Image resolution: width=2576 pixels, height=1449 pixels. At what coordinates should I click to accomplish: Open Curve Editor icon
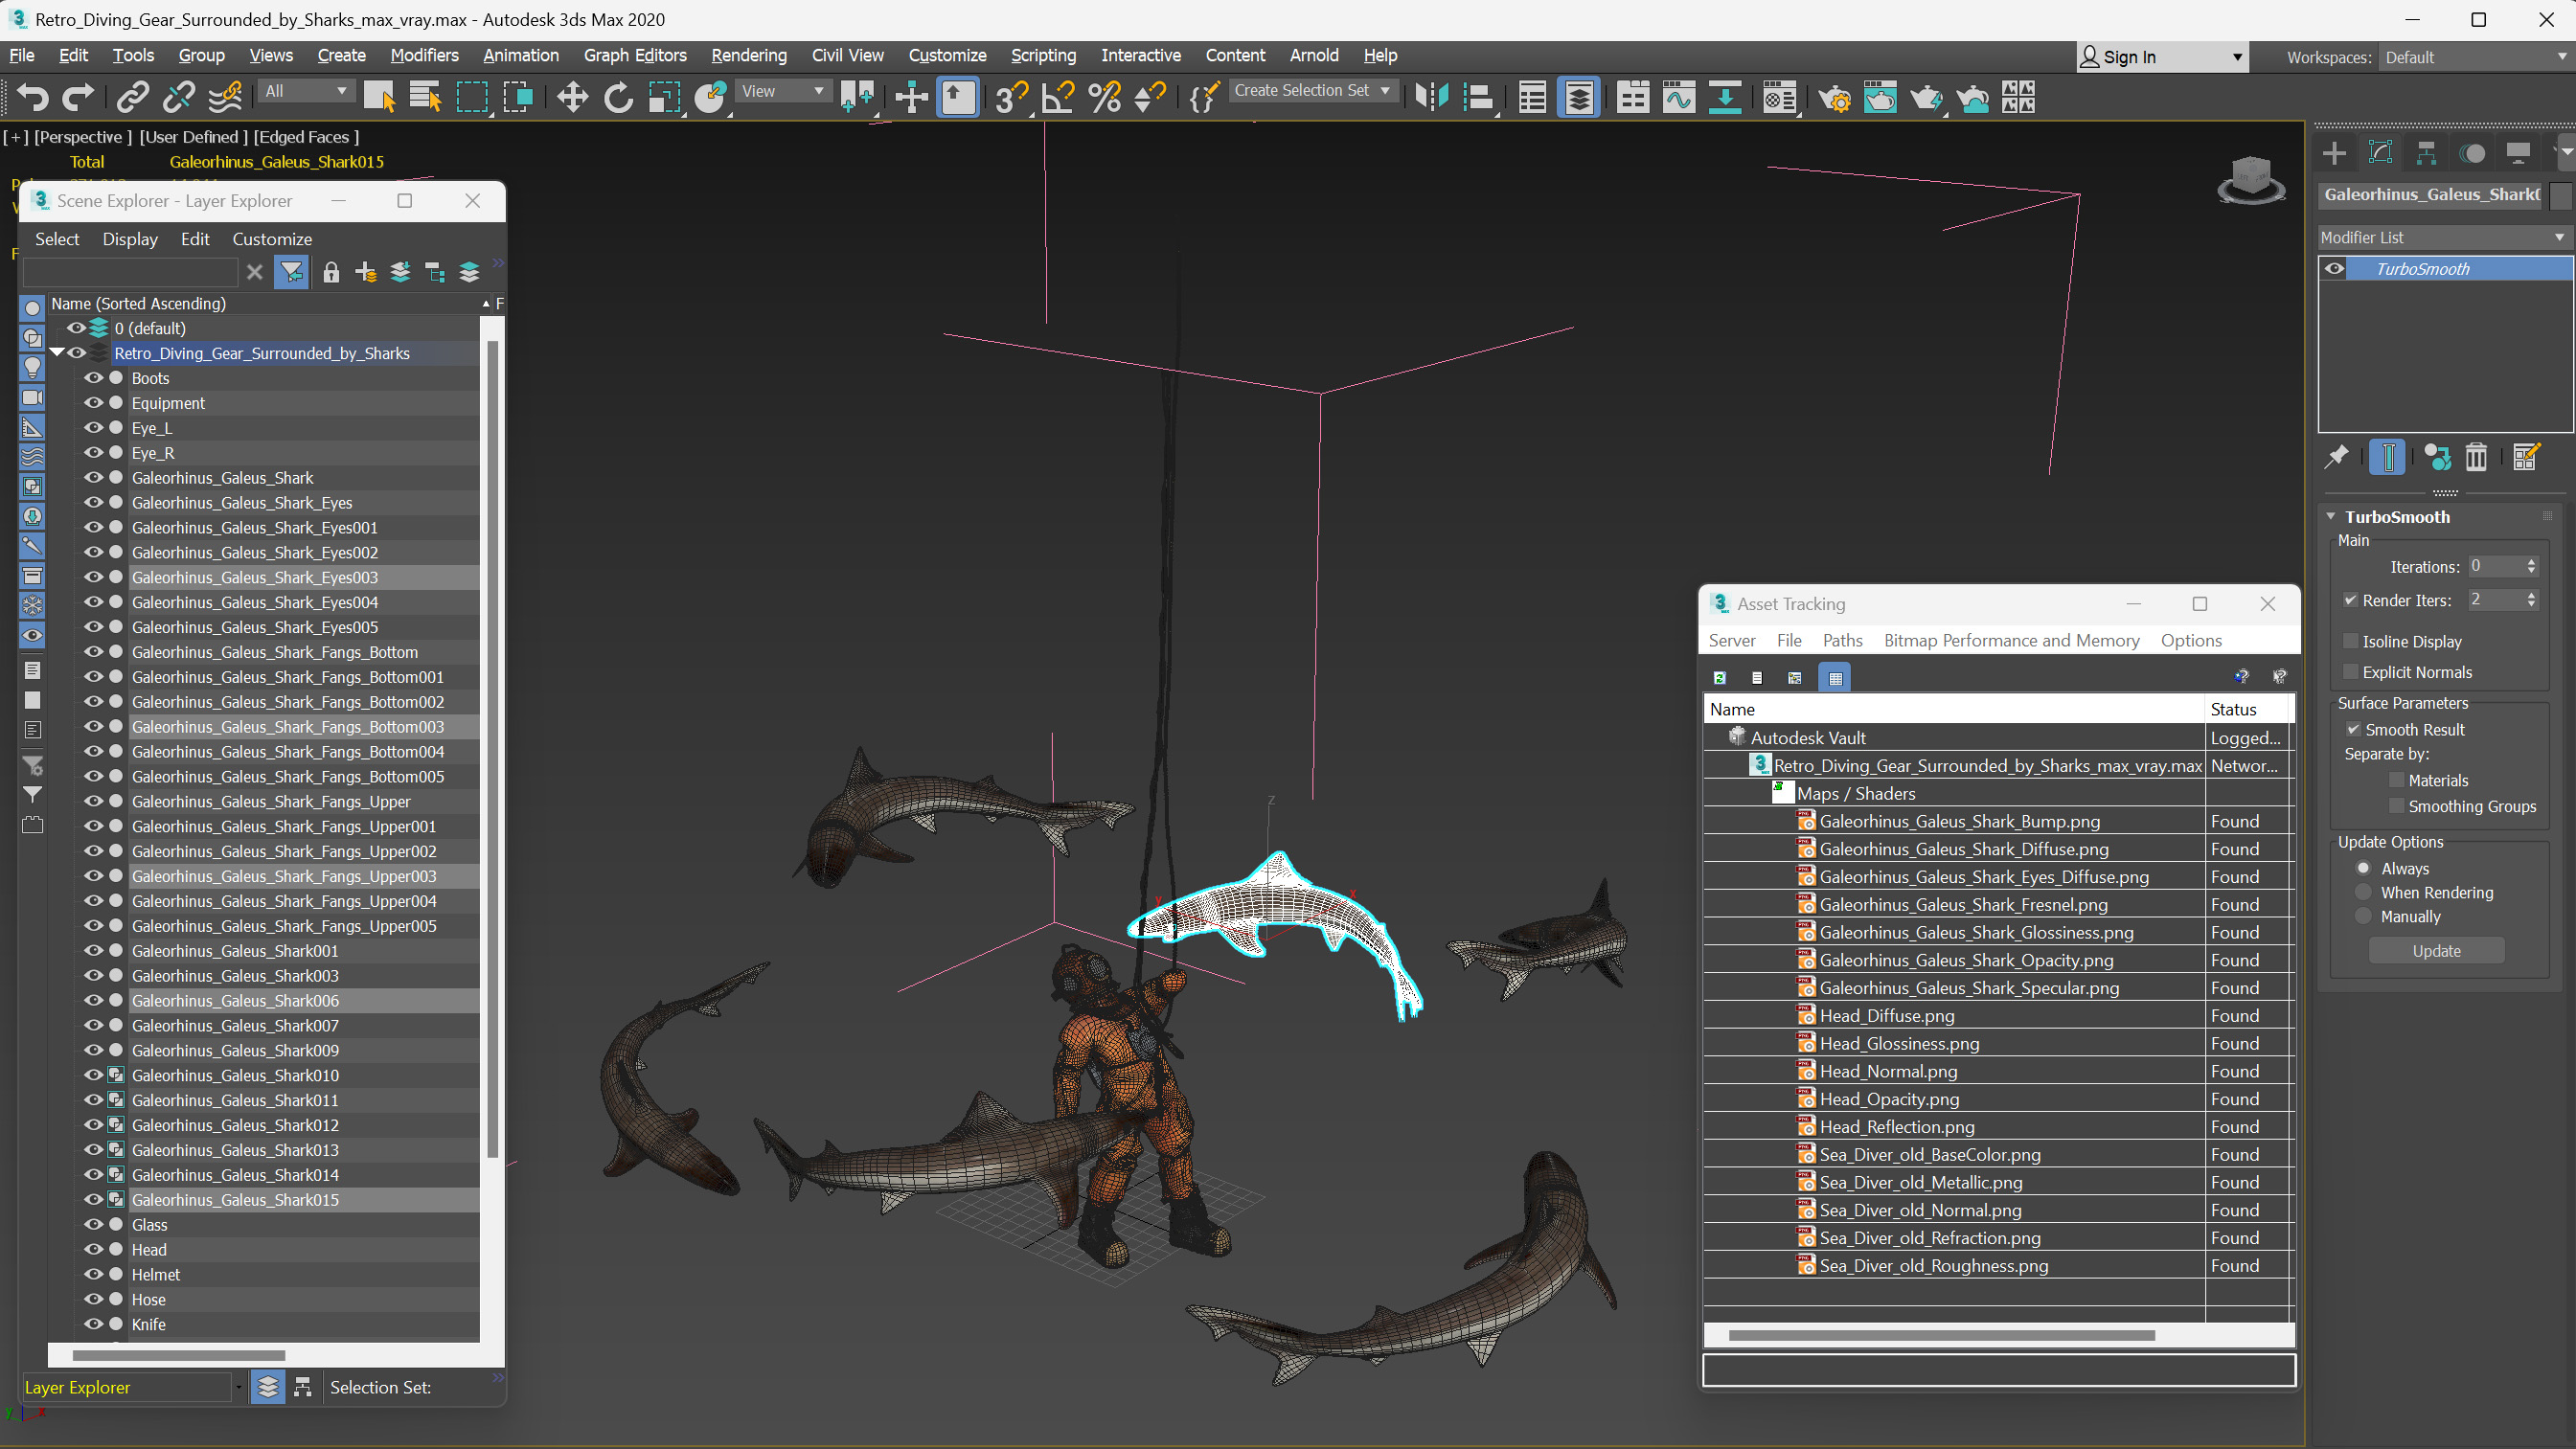tap(1679, 97)
